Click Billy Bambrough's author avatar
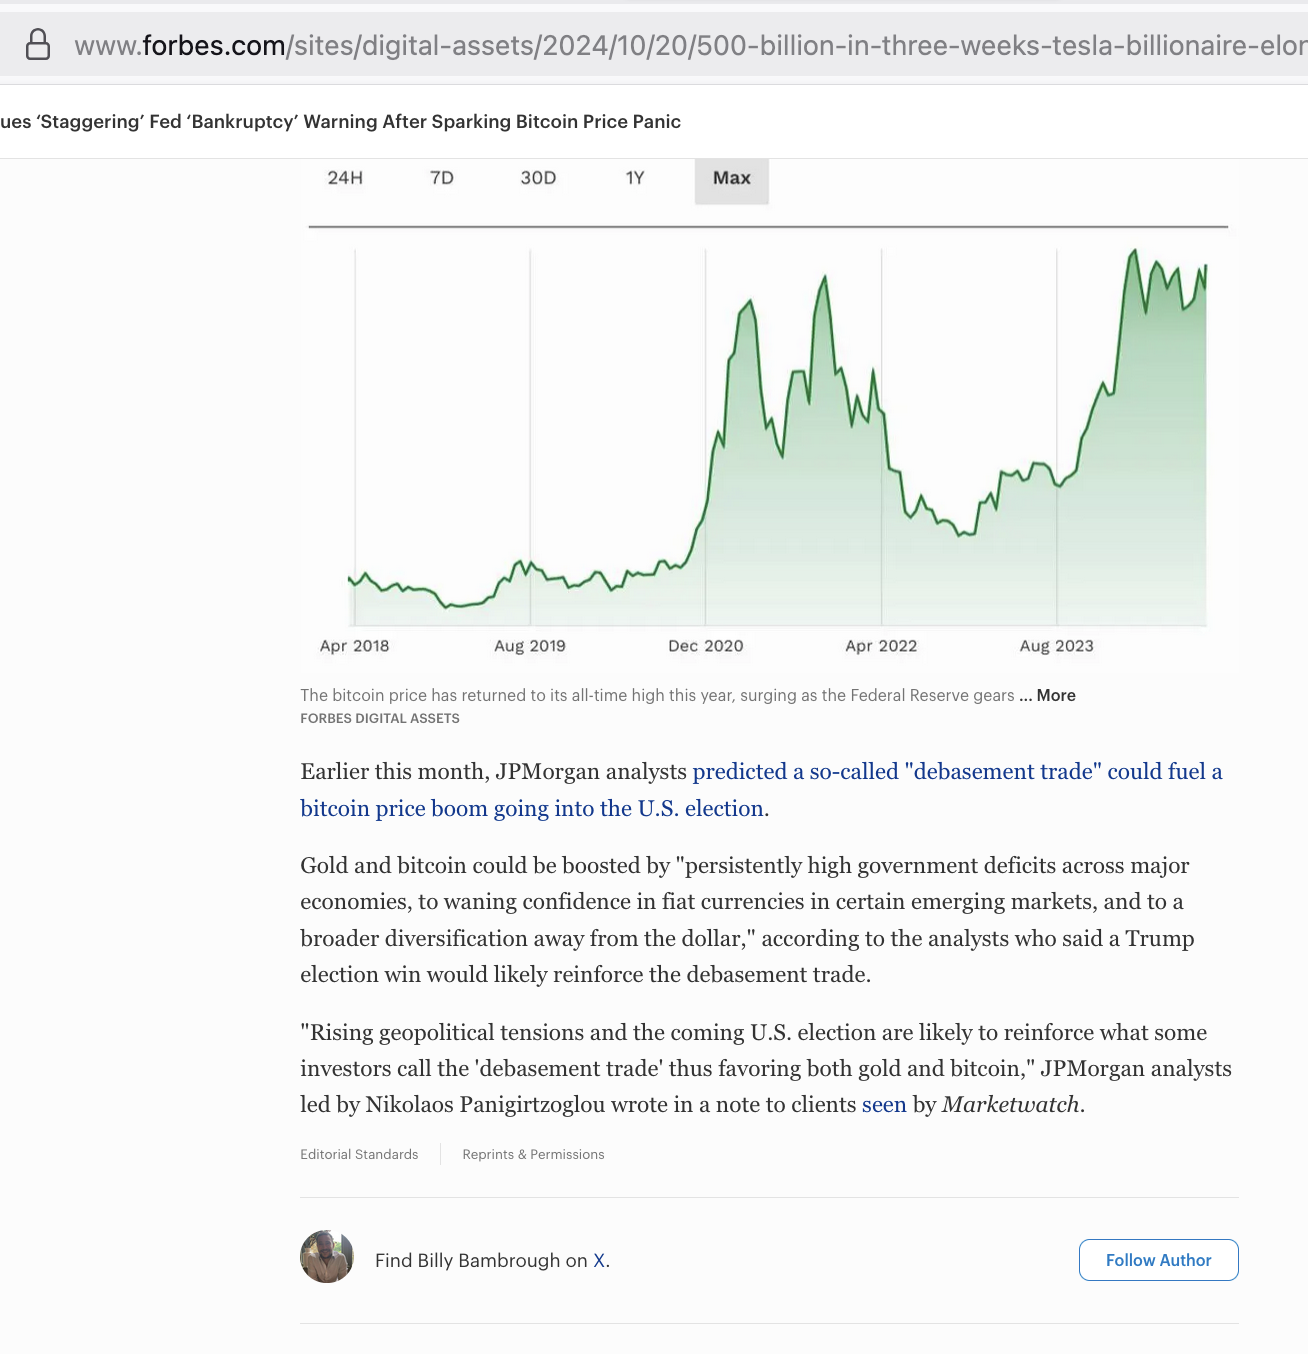Viewport: 1308px width, 1354px height. pos(327,1257)
